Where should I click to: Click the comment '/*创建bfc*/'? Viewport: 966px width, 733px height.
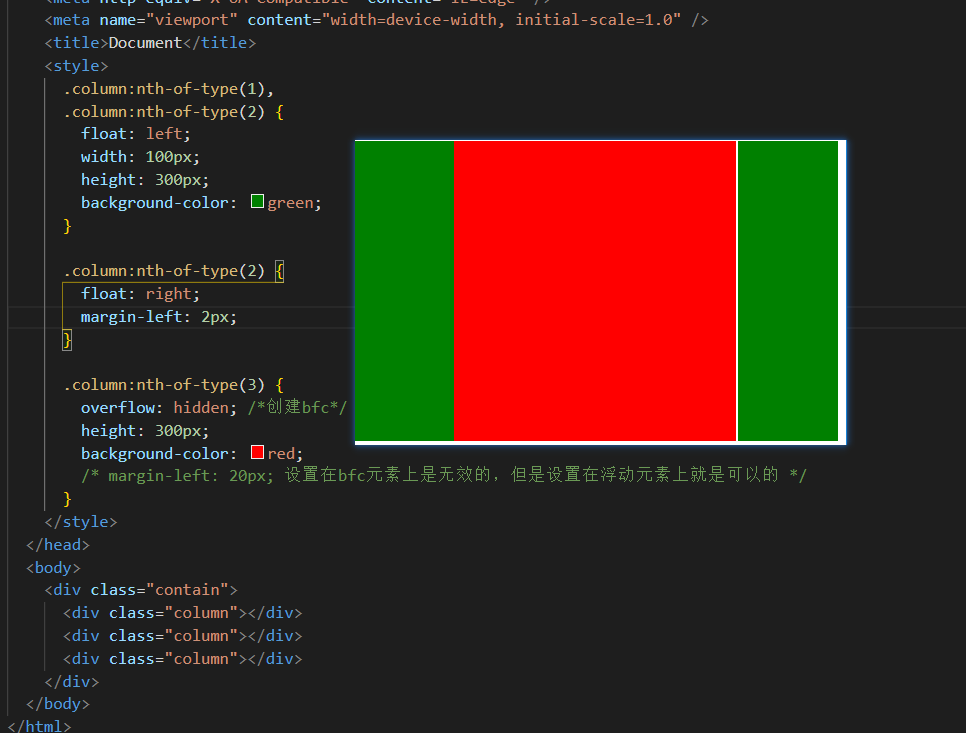(x=298, y=407)
